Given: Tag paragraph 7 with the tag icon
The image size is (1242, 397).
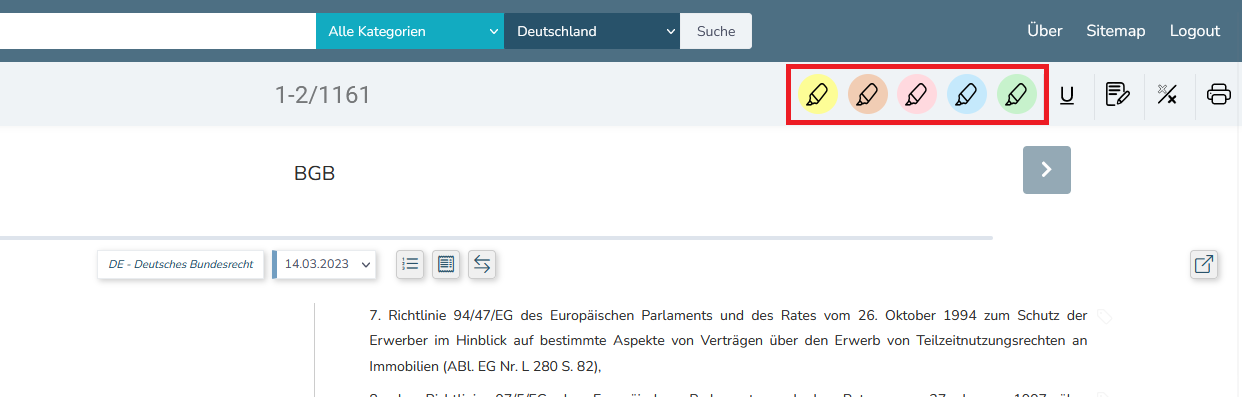Looking at the screenshot, I should point(1104,316).
